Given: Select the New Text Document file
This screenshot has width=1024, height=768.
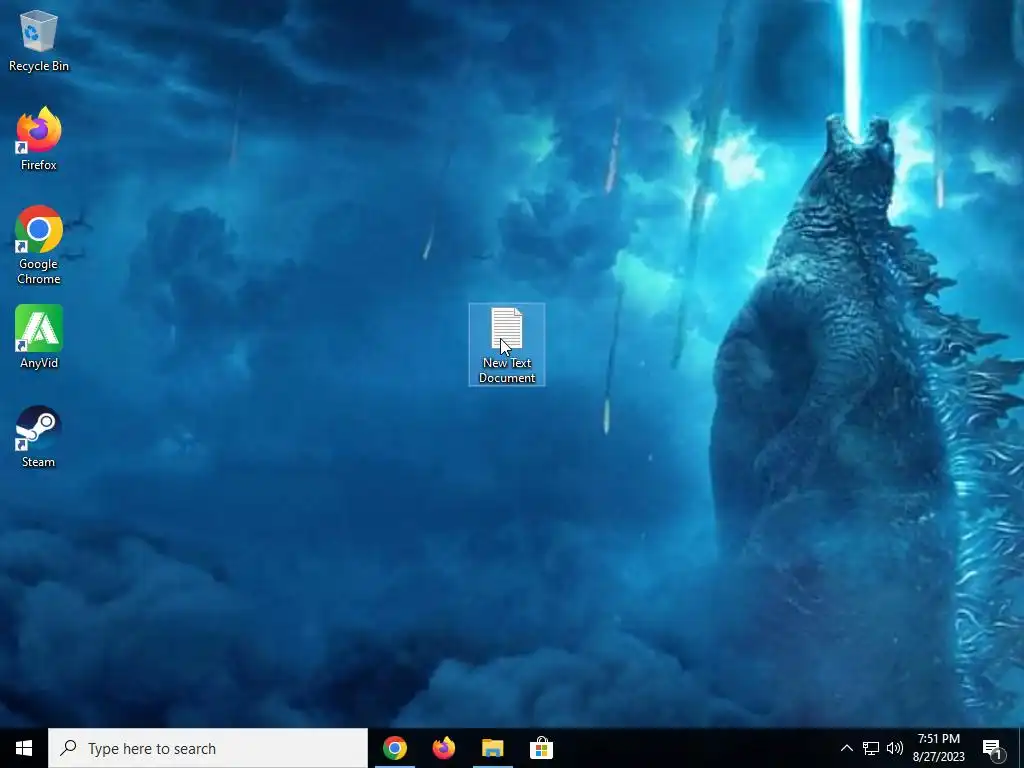Looking at the screenshot, I should 507,345.
